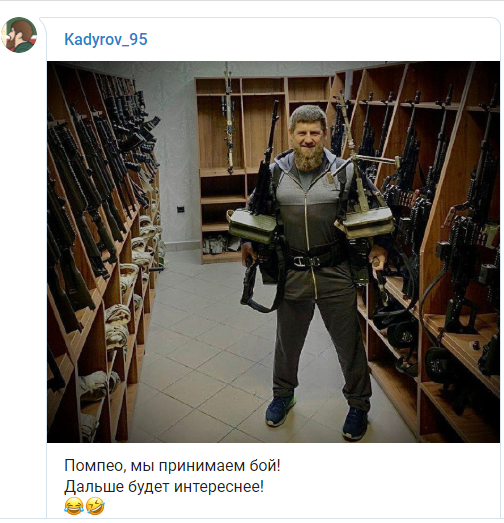Click the belt buckle in the photo
Screen dimensions: 504x523
point(301,262)
